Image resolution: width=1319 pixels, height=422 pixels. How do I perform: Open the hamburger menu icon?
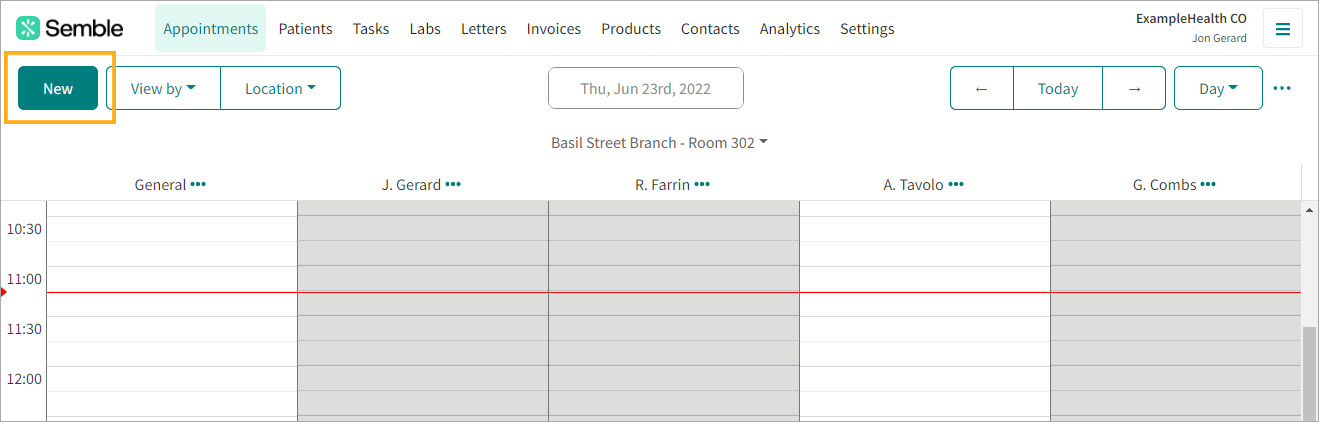click(1283, 29)
